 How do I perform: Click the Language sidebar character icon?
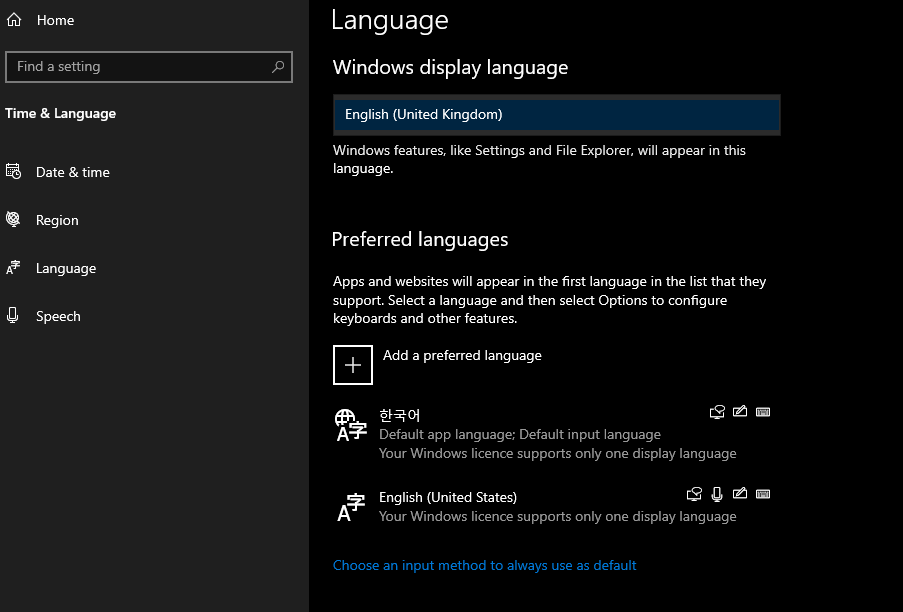coord(13,268)
